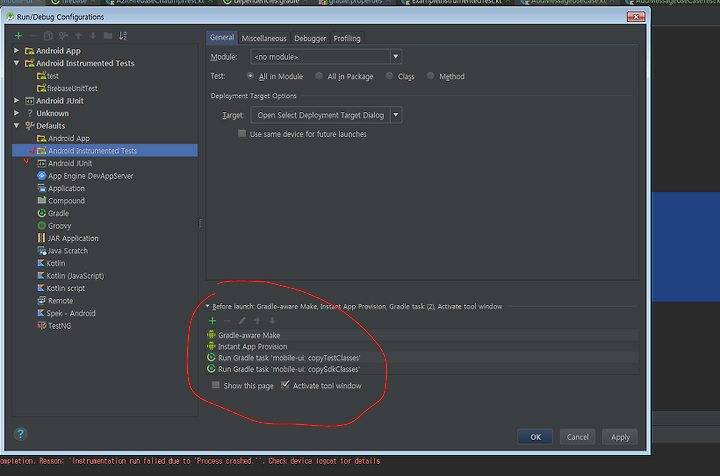Switch to Miscellaneous tab
Screen dimensions: 720x476
[x=264, y=38]
